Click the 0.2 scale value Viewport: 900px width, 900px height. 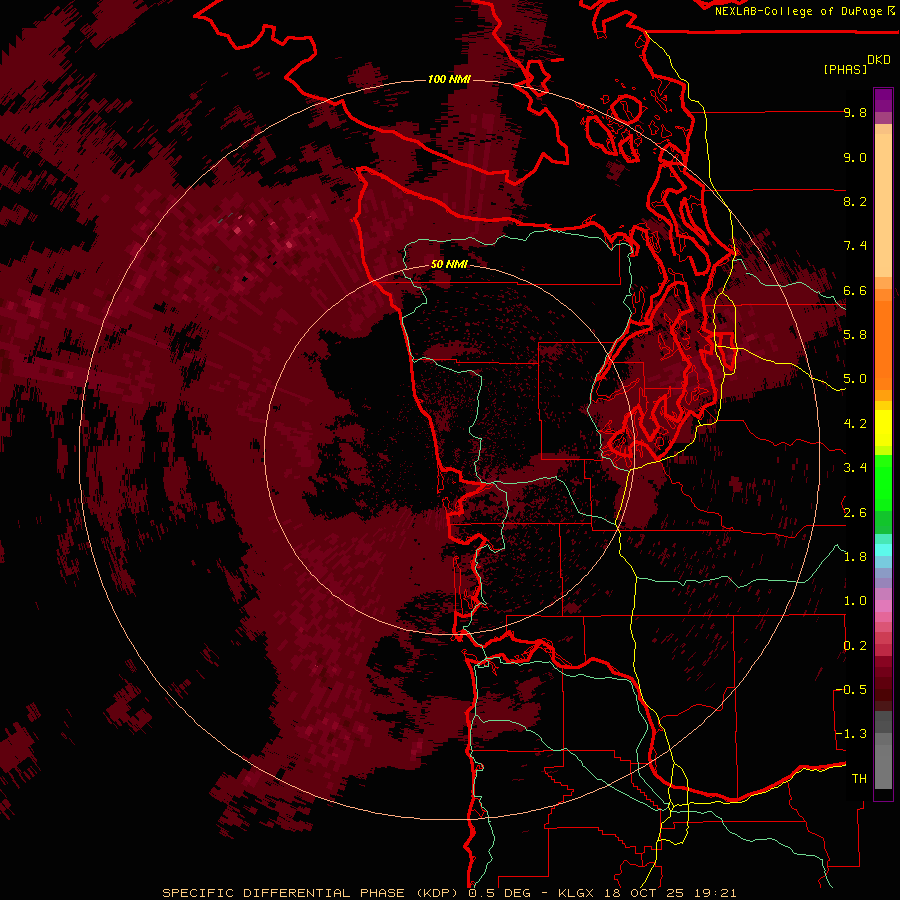pyautogui.click(x=855, y=646)
